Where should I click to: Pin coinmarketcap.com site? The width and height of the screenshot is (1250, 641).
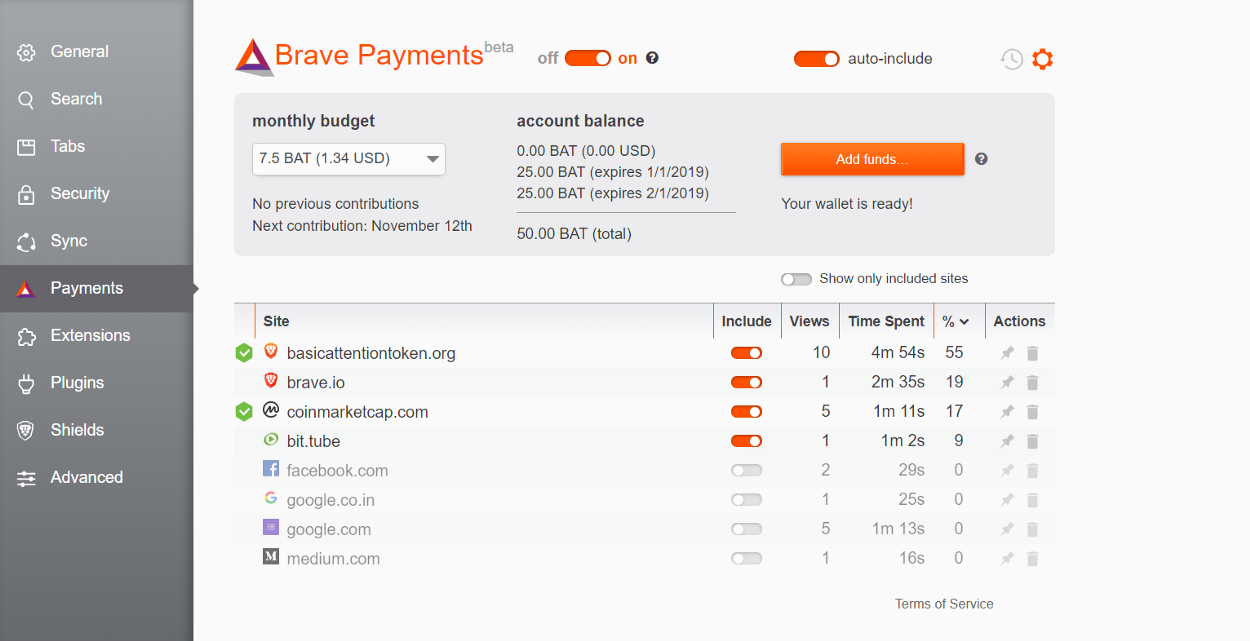(x=1008, y=412)
